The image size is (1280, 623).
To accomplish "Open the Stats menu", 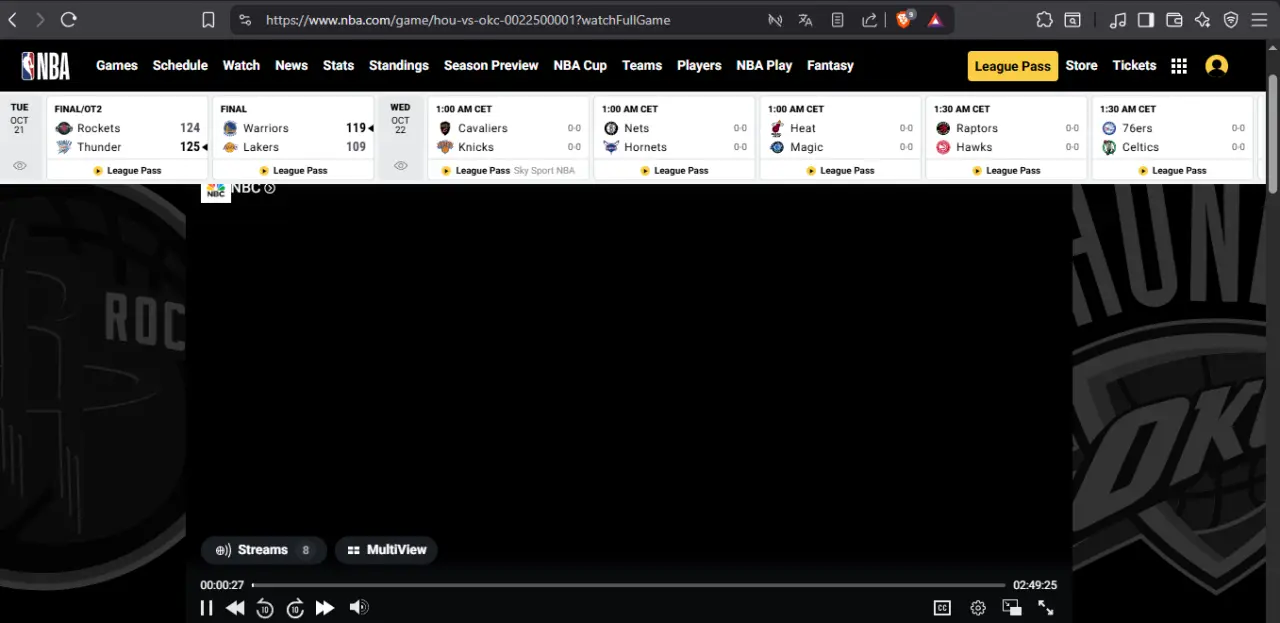I will tap(338, 65).
